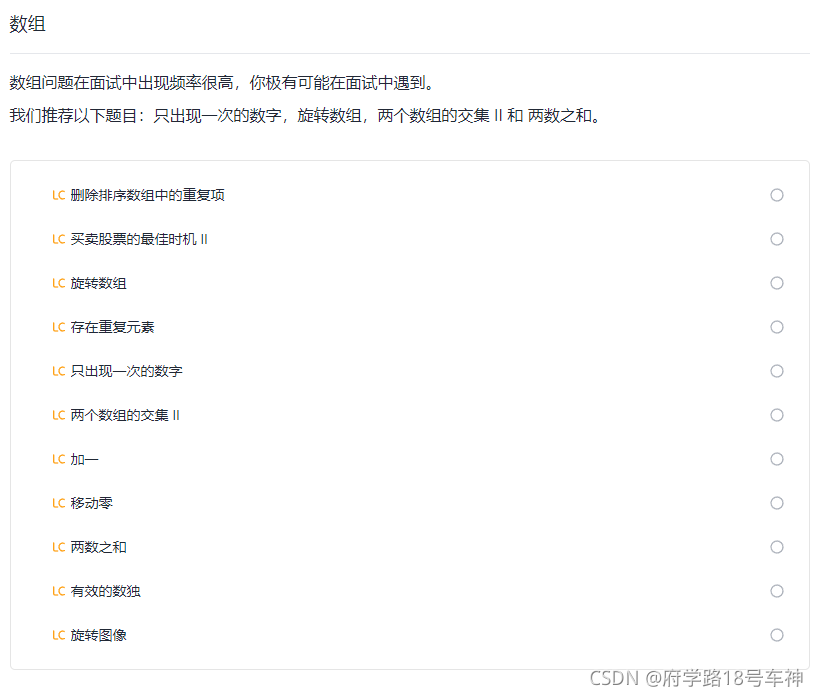Screen dimensions: 818x697
Task: Mark the 旋转数组 row's circle as done
Action: tap(777, 283)
